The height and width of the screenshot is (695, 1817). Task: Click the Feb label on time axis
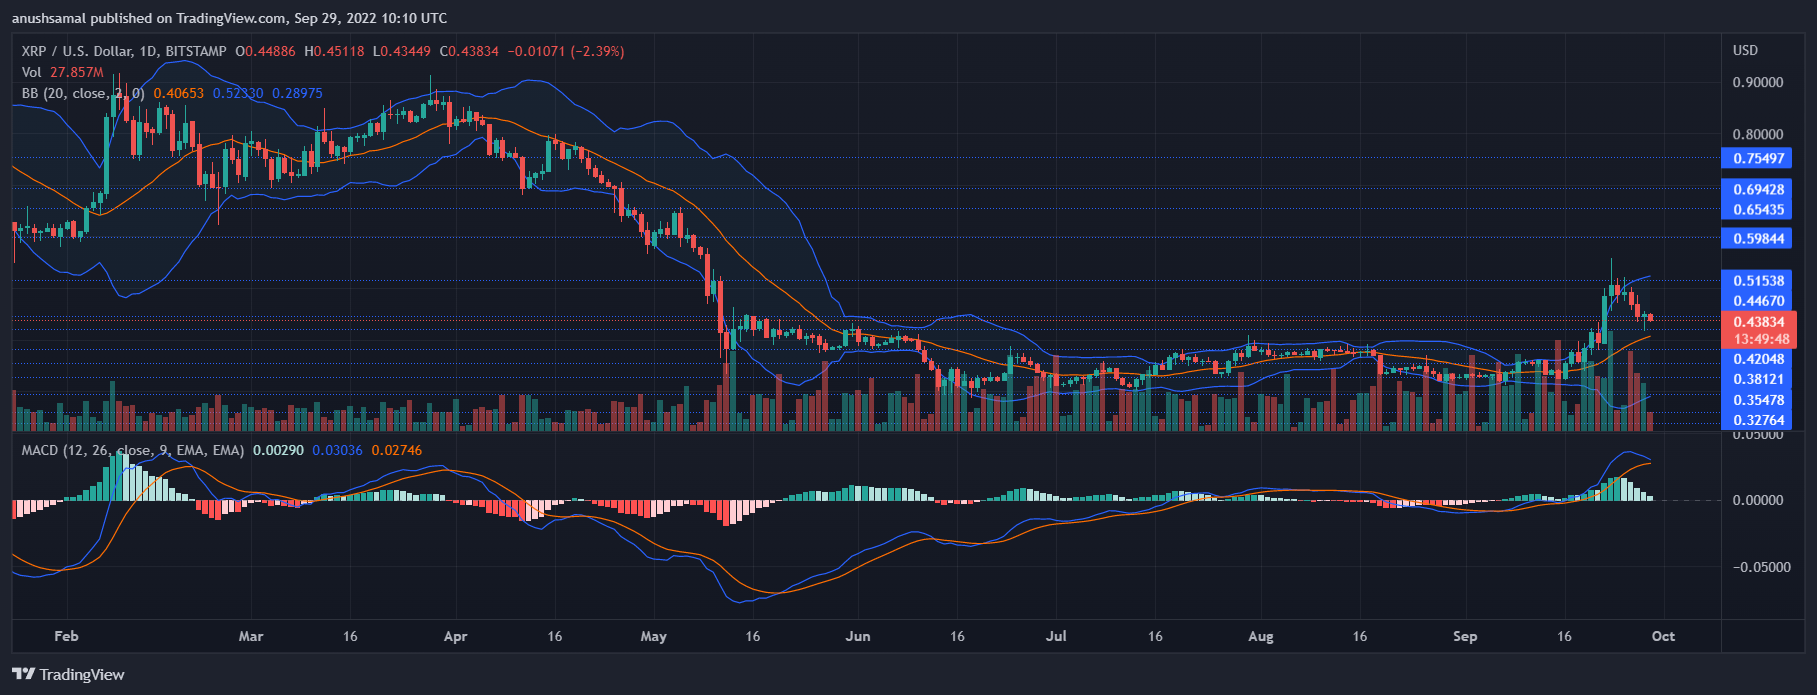[x=66, y=636]
